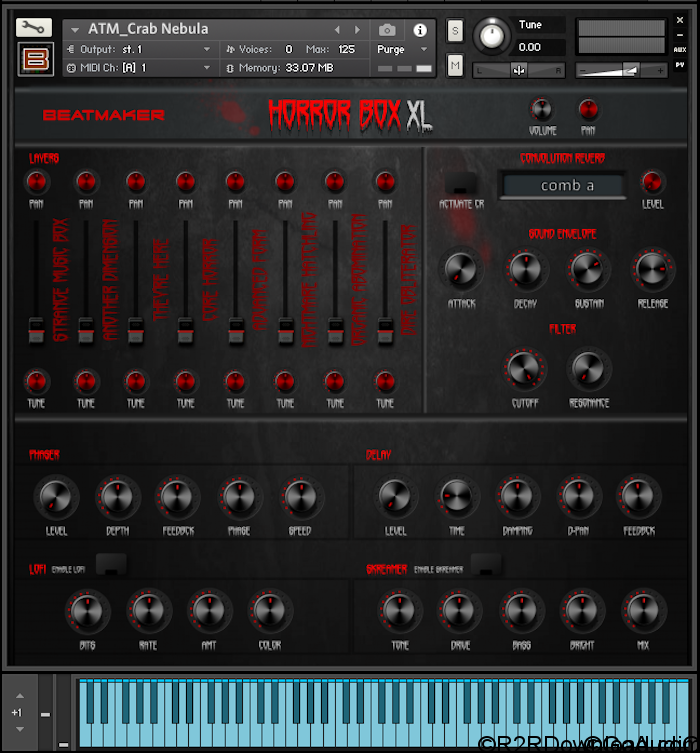Click the Another Dimension level fader
The width and height of the screenshot is (700, 753).
point(86,330)
